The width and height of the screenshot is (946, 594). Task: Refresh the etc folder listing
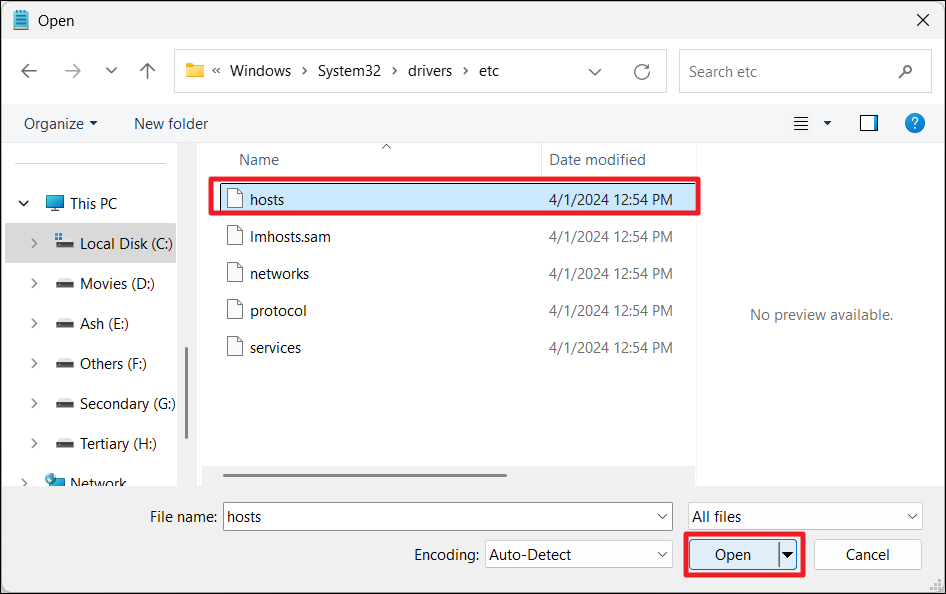(642, 71)
